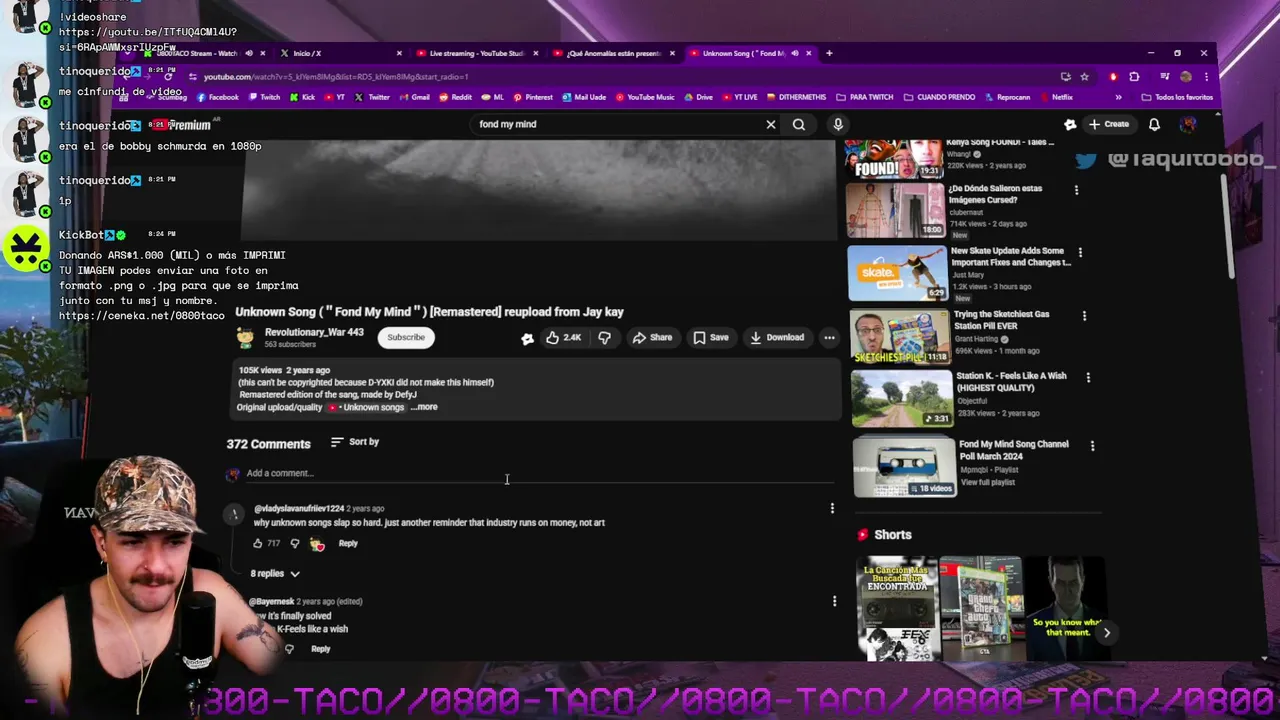
Task: Dislike the video with the thumbs-down icon
Action: (604, 338)
